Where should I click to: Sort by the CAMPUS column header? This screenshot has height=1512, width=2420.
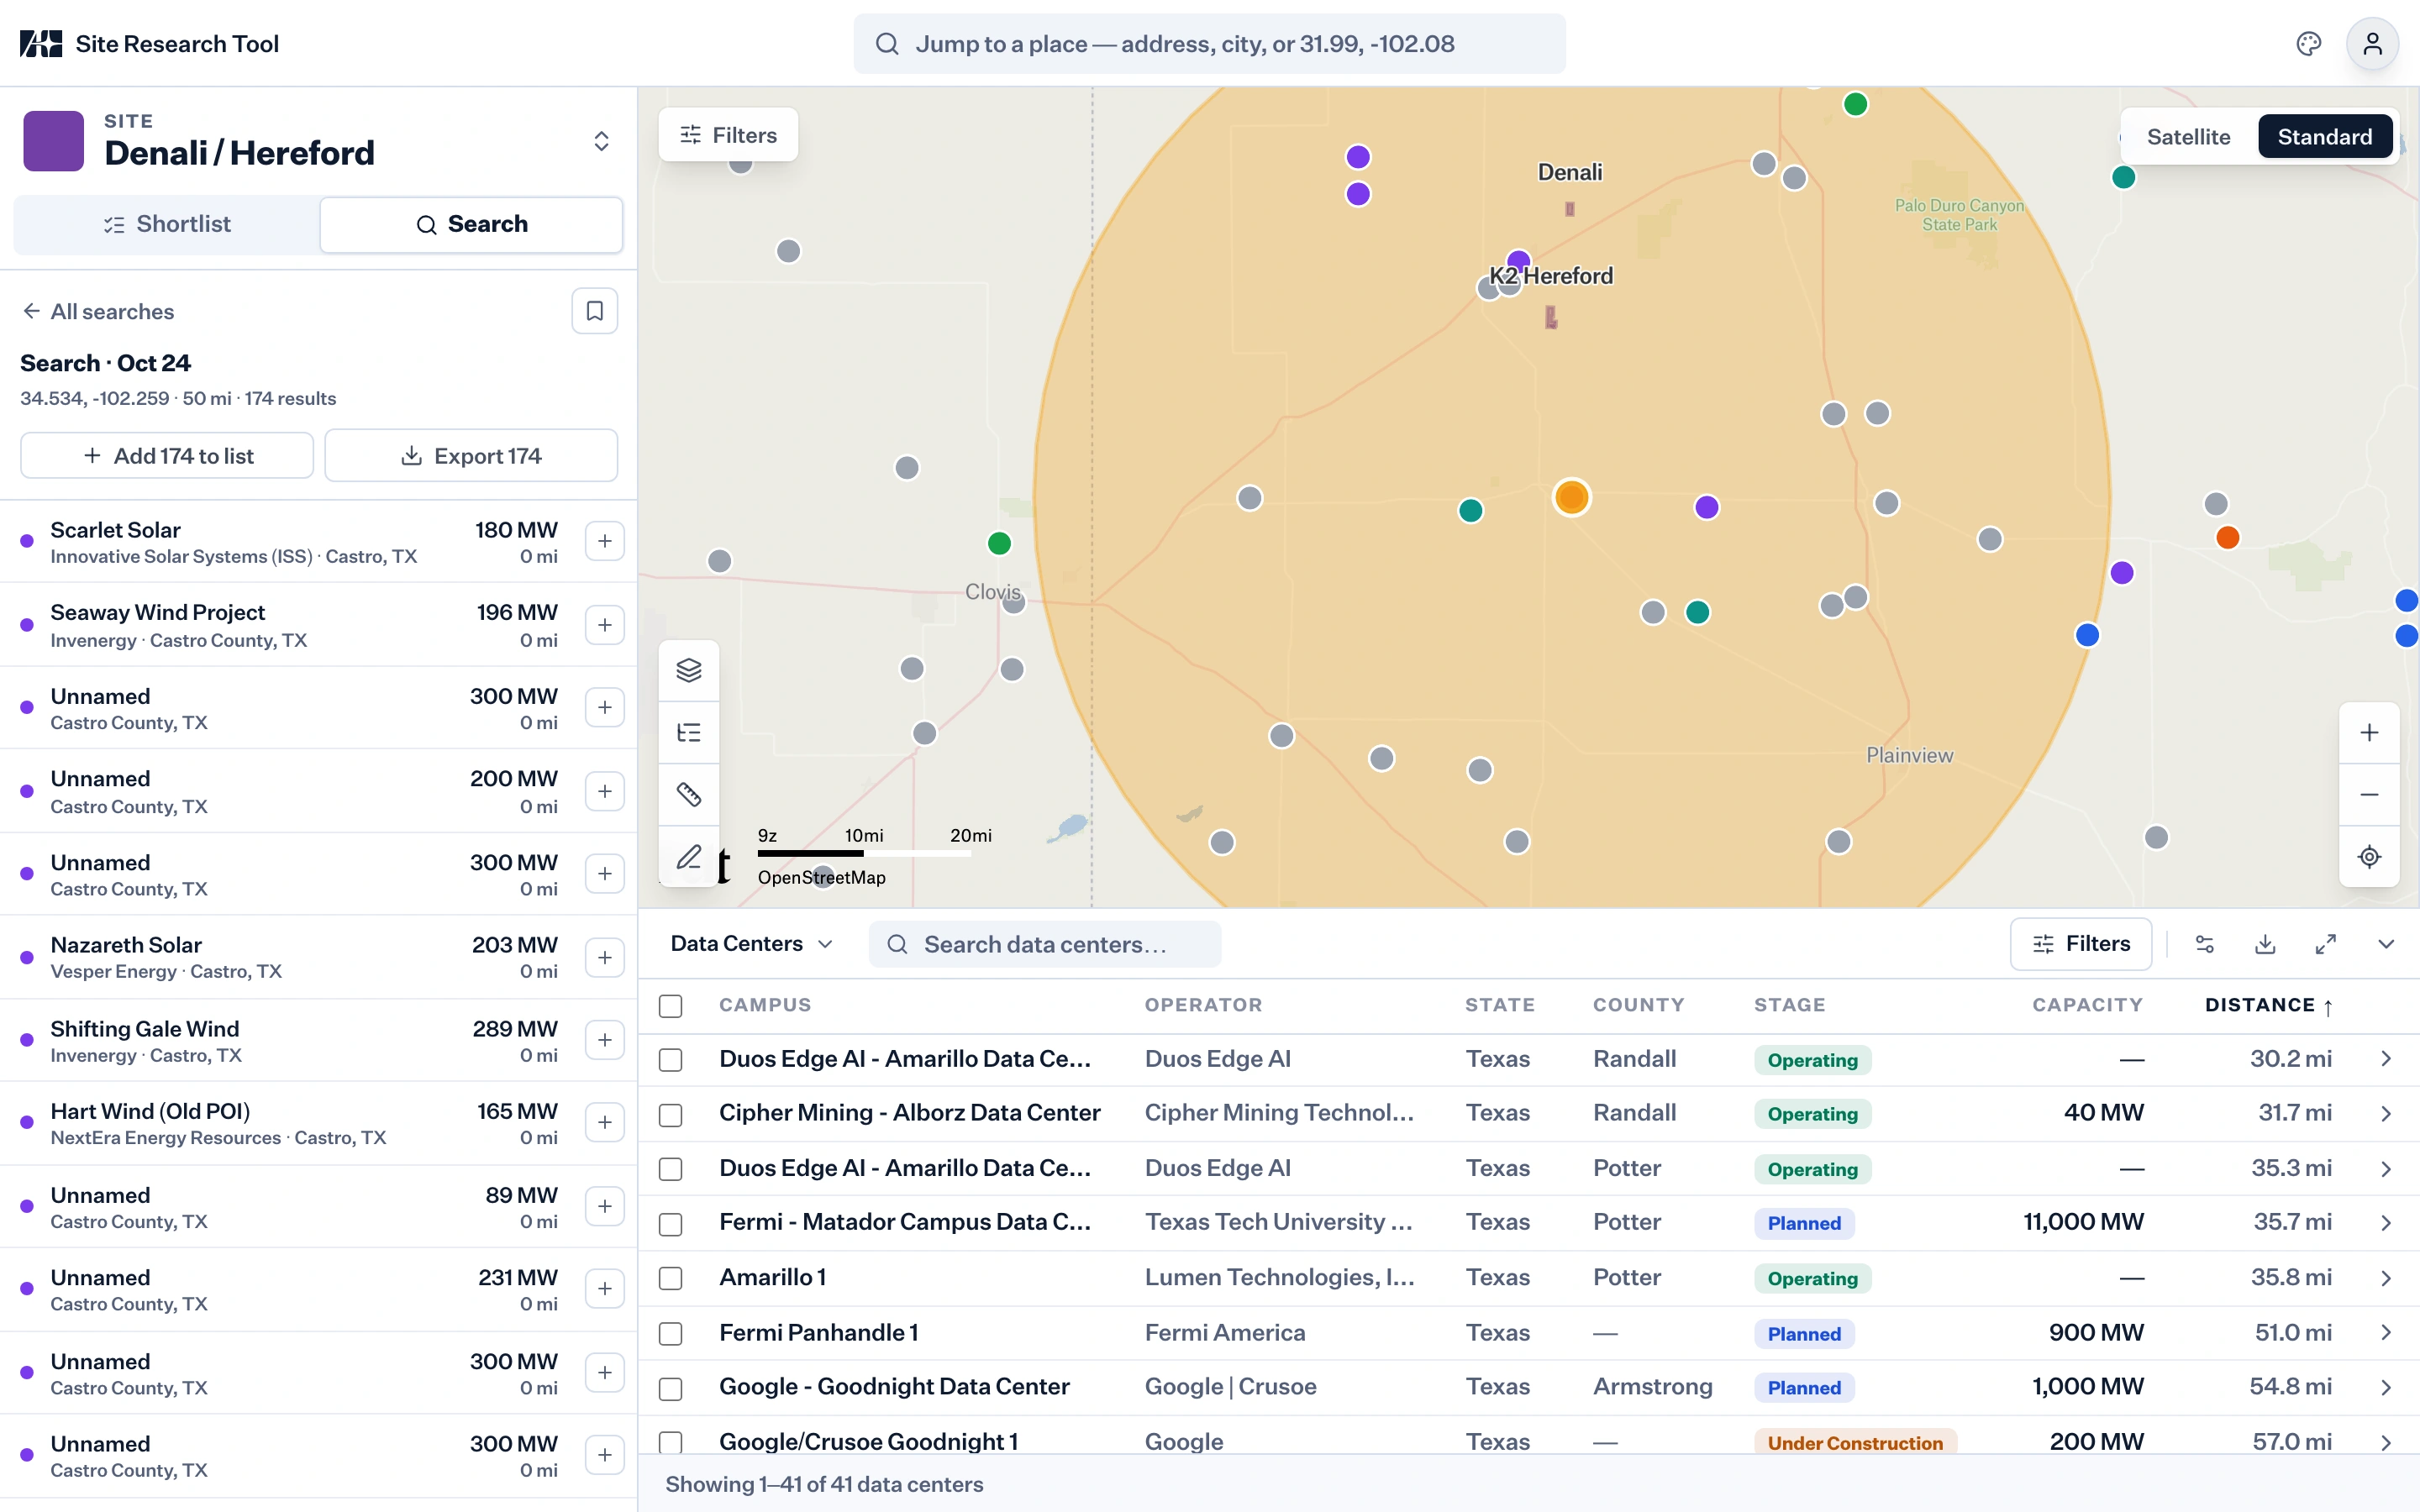pos(765,1005)
